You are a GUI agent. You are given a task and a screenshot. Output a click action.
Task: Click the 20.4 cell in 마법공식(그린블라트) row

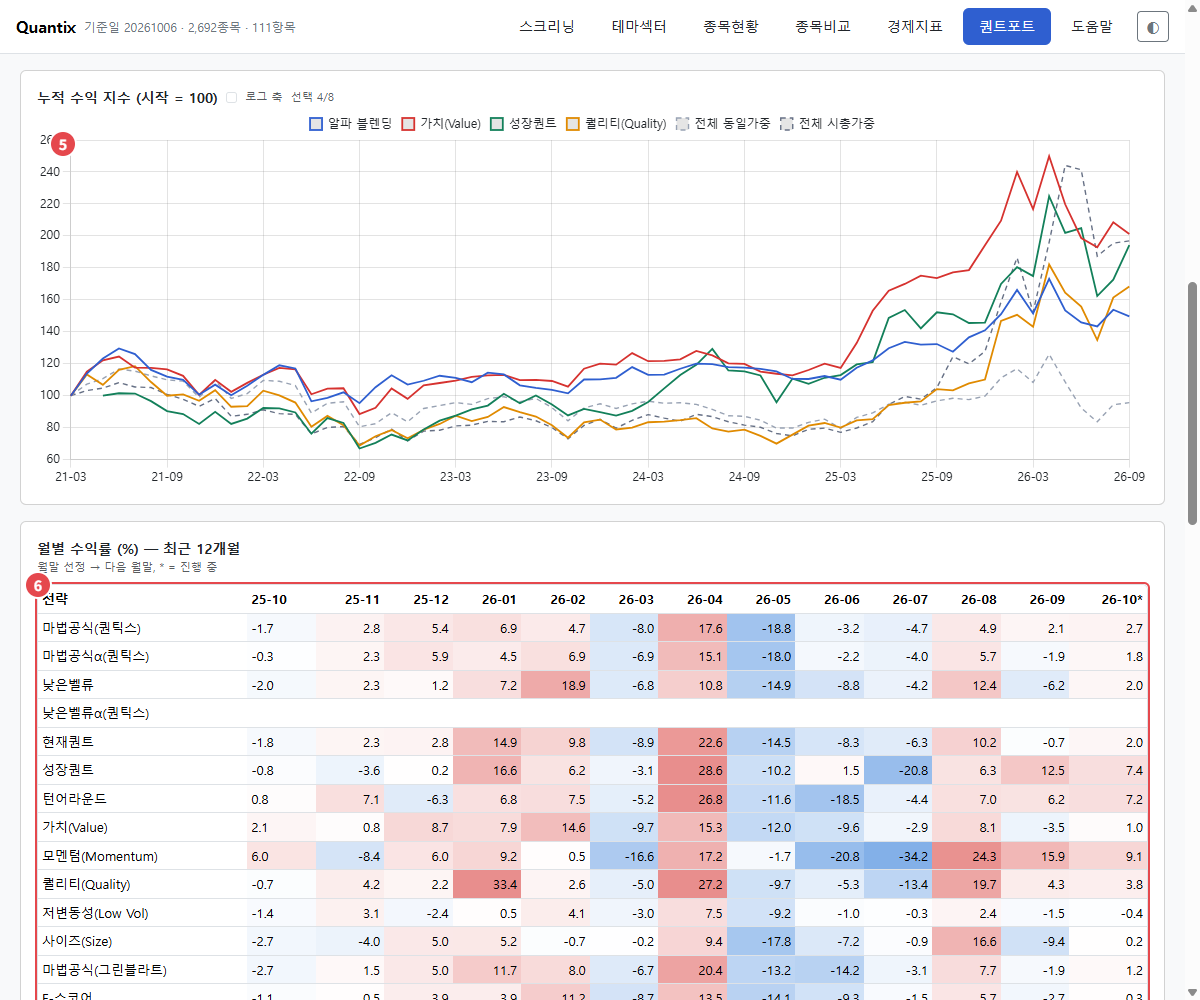[x=693, y=970]
